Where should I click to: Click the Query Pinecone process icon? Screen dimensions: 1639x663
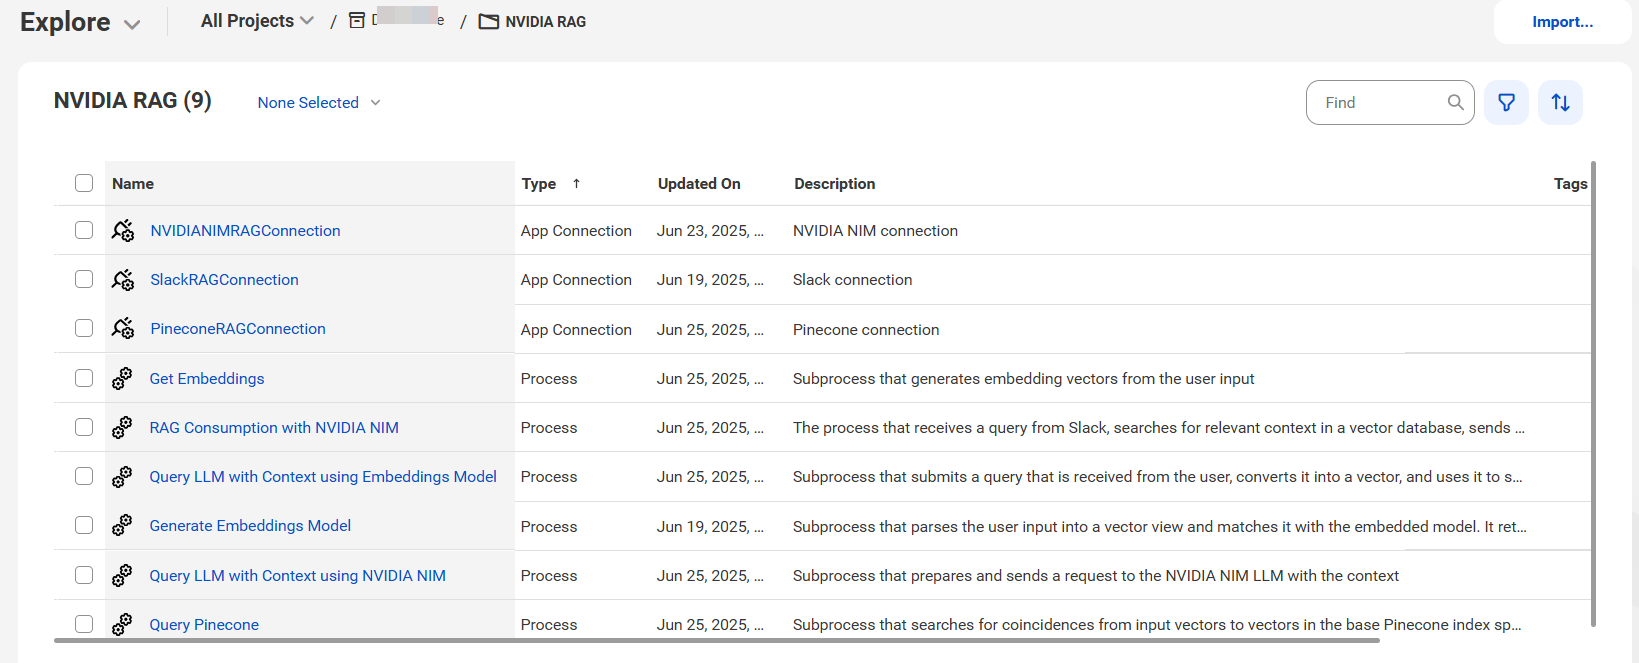122,624
